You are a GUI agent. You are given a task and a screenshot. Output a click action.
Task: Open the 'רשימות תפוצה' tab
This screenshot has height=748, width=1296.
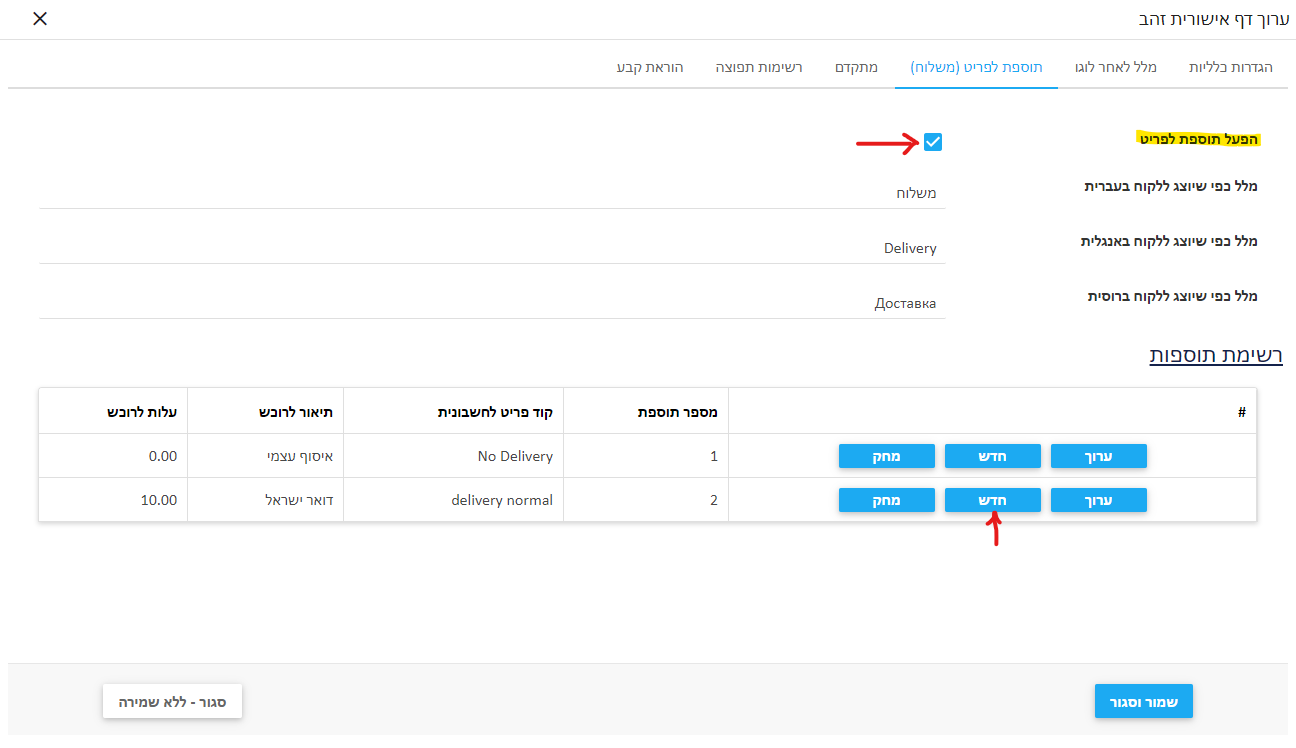[759, 67]
